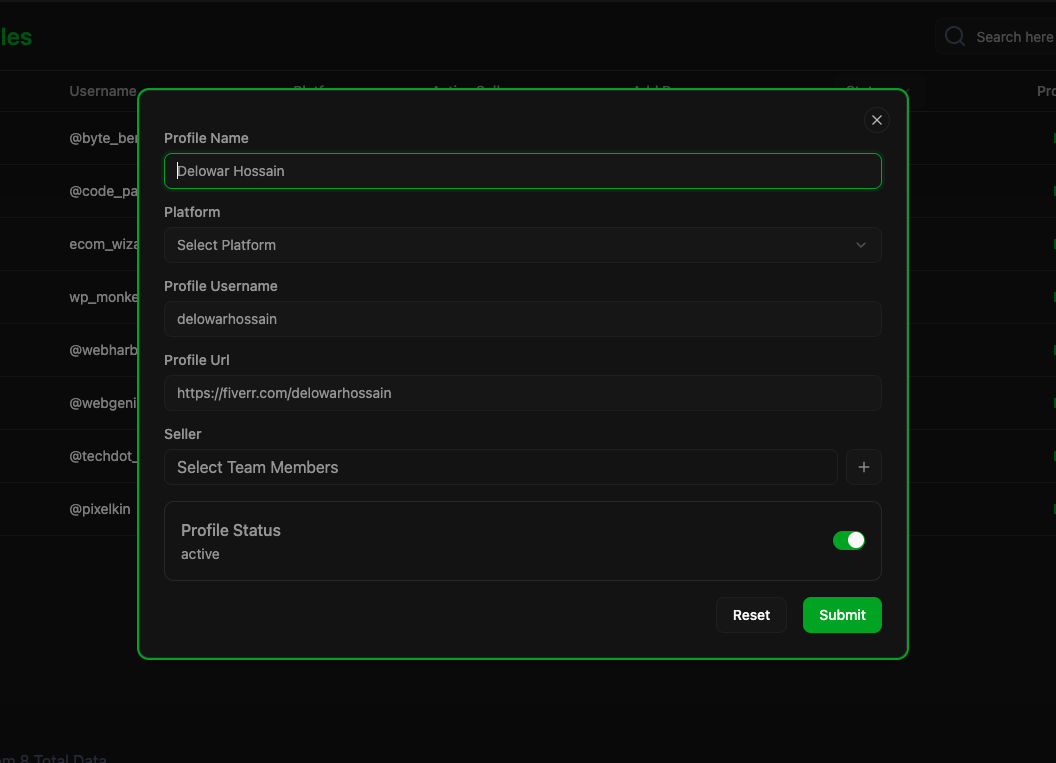Close the profile form dialog

point(876,120)
